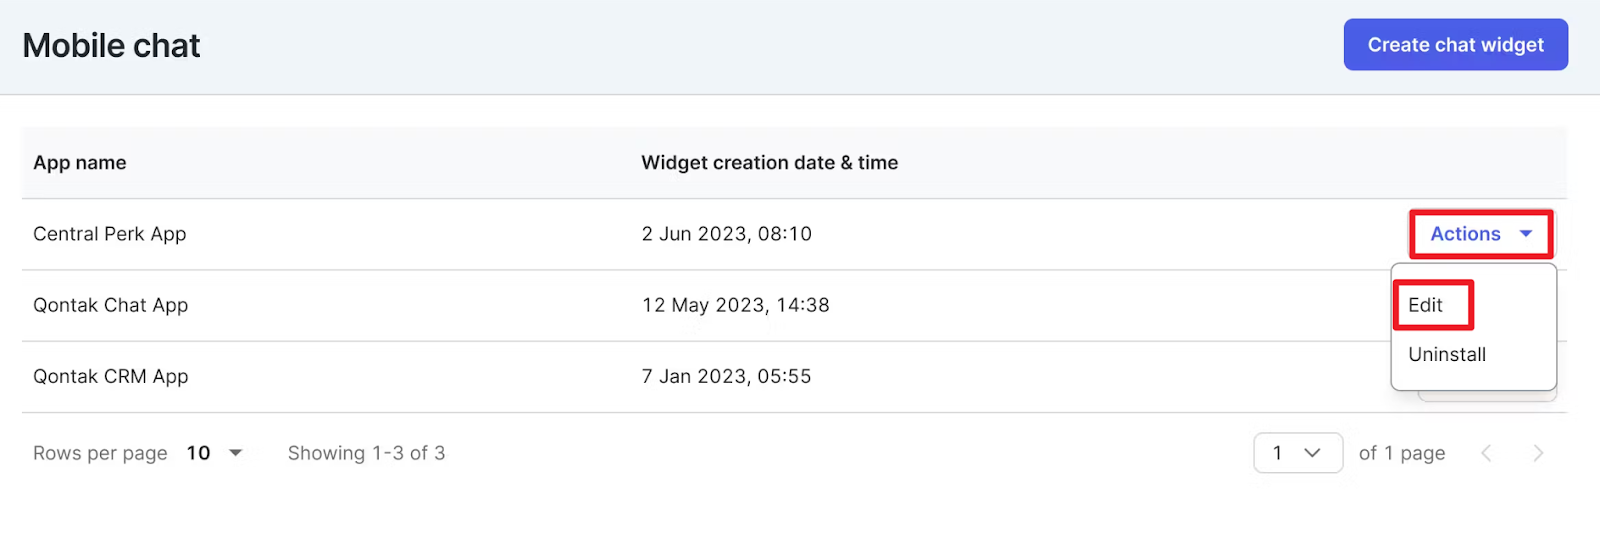Screen dimensions: 1600x547
Task: Click the Mobile chat page heading
Action: (x=111, y=45)
